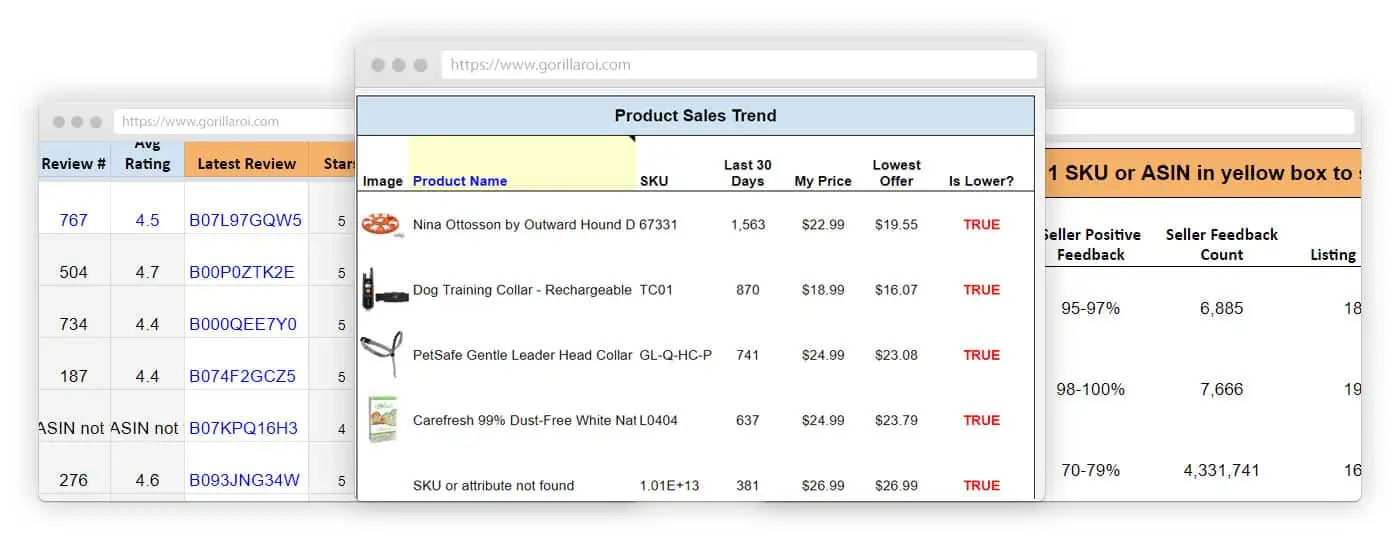This screenshot has height=544, width=1400.
Task: Click the Last 30 Days column header
Action: [748, 173]
